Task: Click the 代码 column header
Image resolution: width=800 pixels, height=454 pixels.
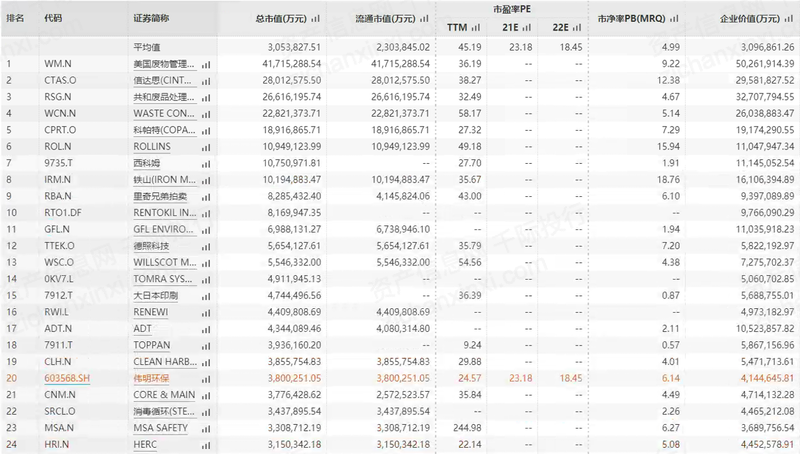Action: click(x=53, y=18)
